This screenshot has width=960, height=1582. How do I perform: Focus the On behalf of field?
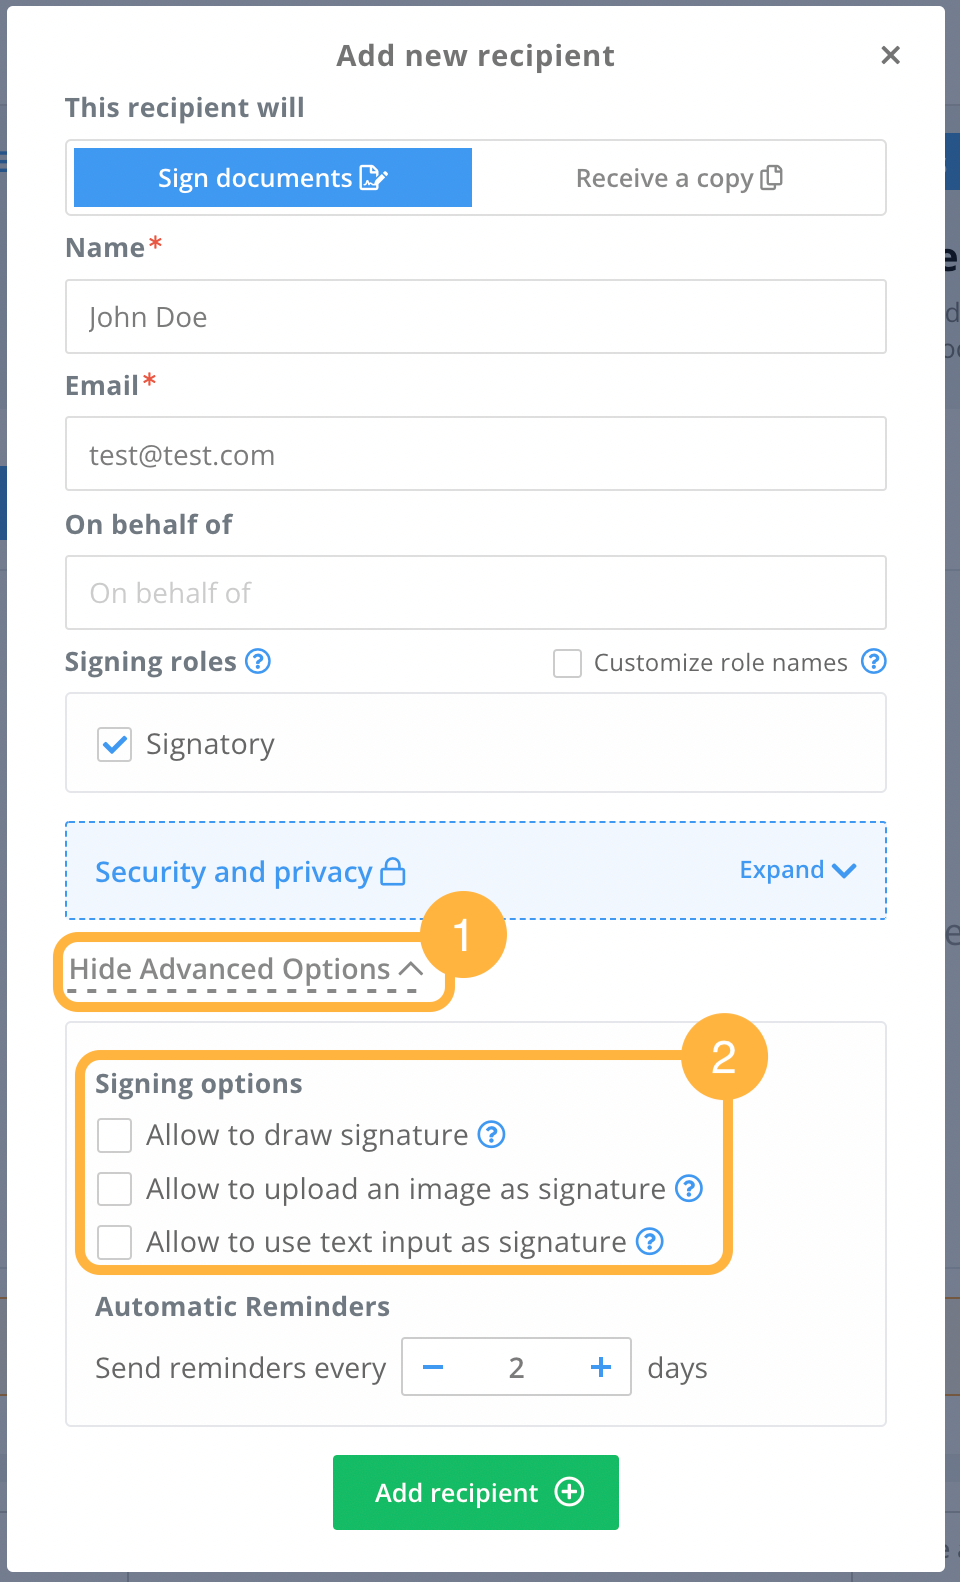pyautogui.click(x=476, y=592)
